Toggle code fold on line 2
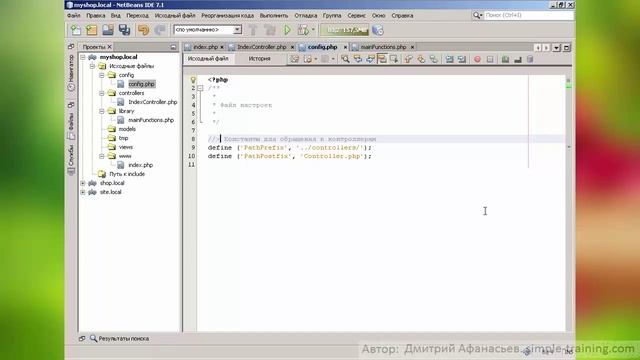This screenshot has width=640, height=360. 200,88
